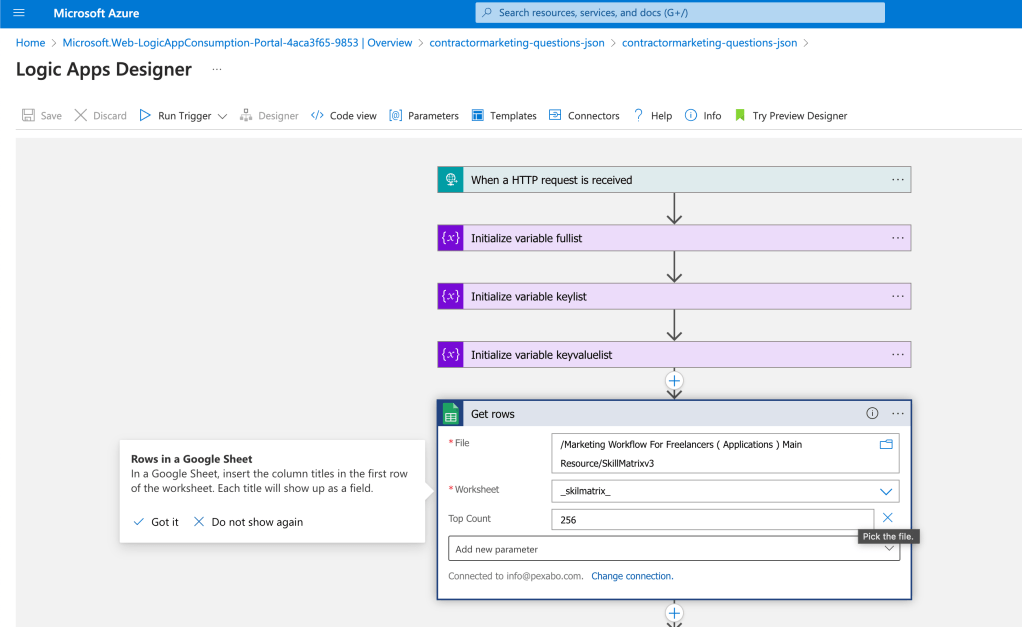Expand 'Initialize variable fullist' step
This screenshot has height=627, width=1022.
[x=674, y=238]
